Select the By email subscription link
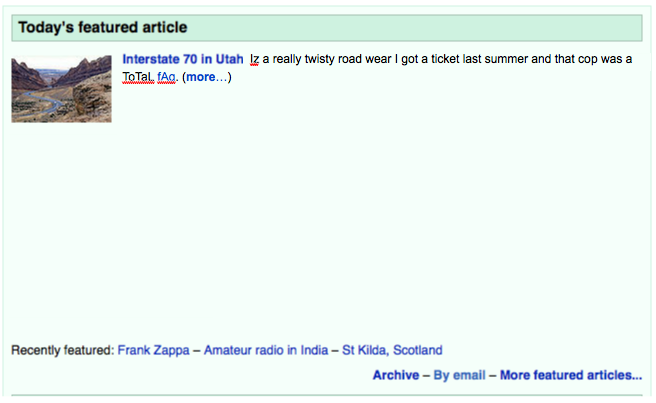 click(459, 375)
